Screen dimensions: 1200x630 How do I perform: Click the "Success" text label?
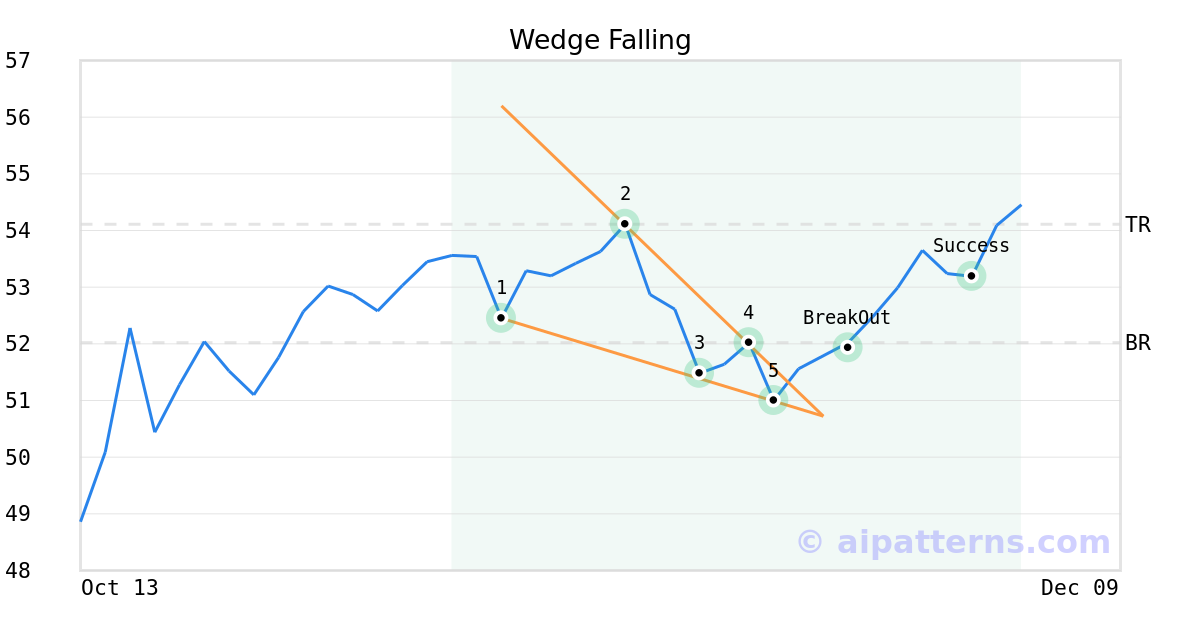971,246
